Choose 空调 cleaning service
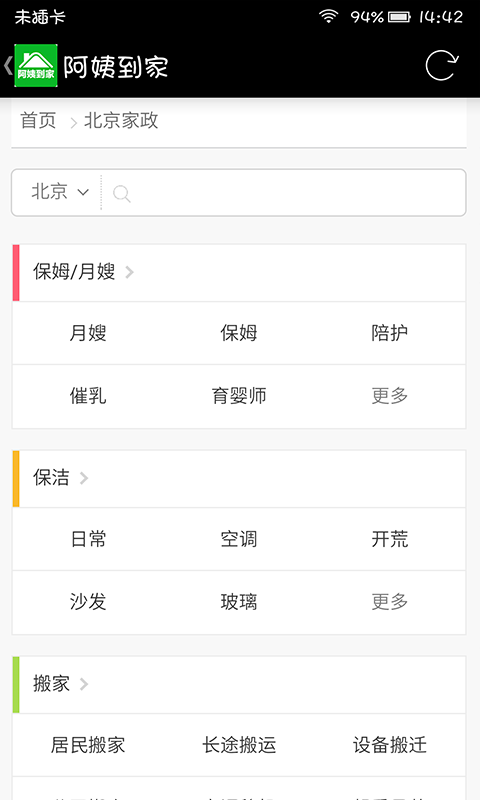Viewport: 480px width, 800px height. coord(239,539)
